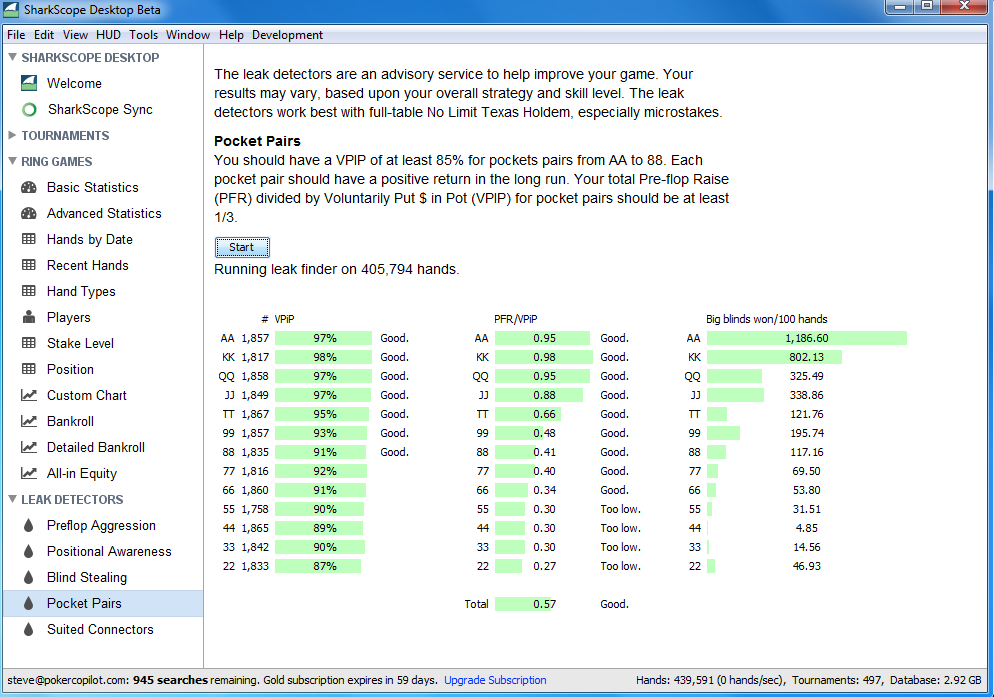
Task: Click the Detailed Bankroll chart icon
Action: [x=29, y=447]
